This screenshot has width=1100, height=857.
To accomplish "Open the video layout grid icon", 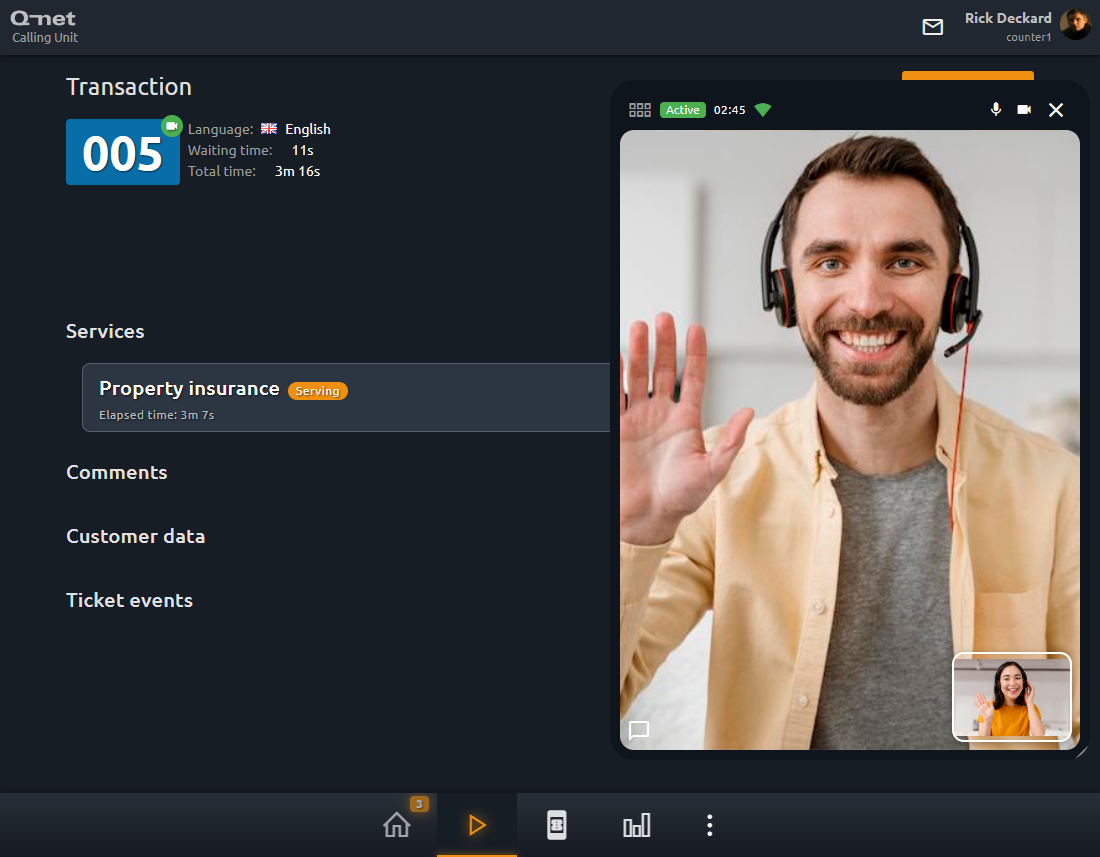I will 640,110.
